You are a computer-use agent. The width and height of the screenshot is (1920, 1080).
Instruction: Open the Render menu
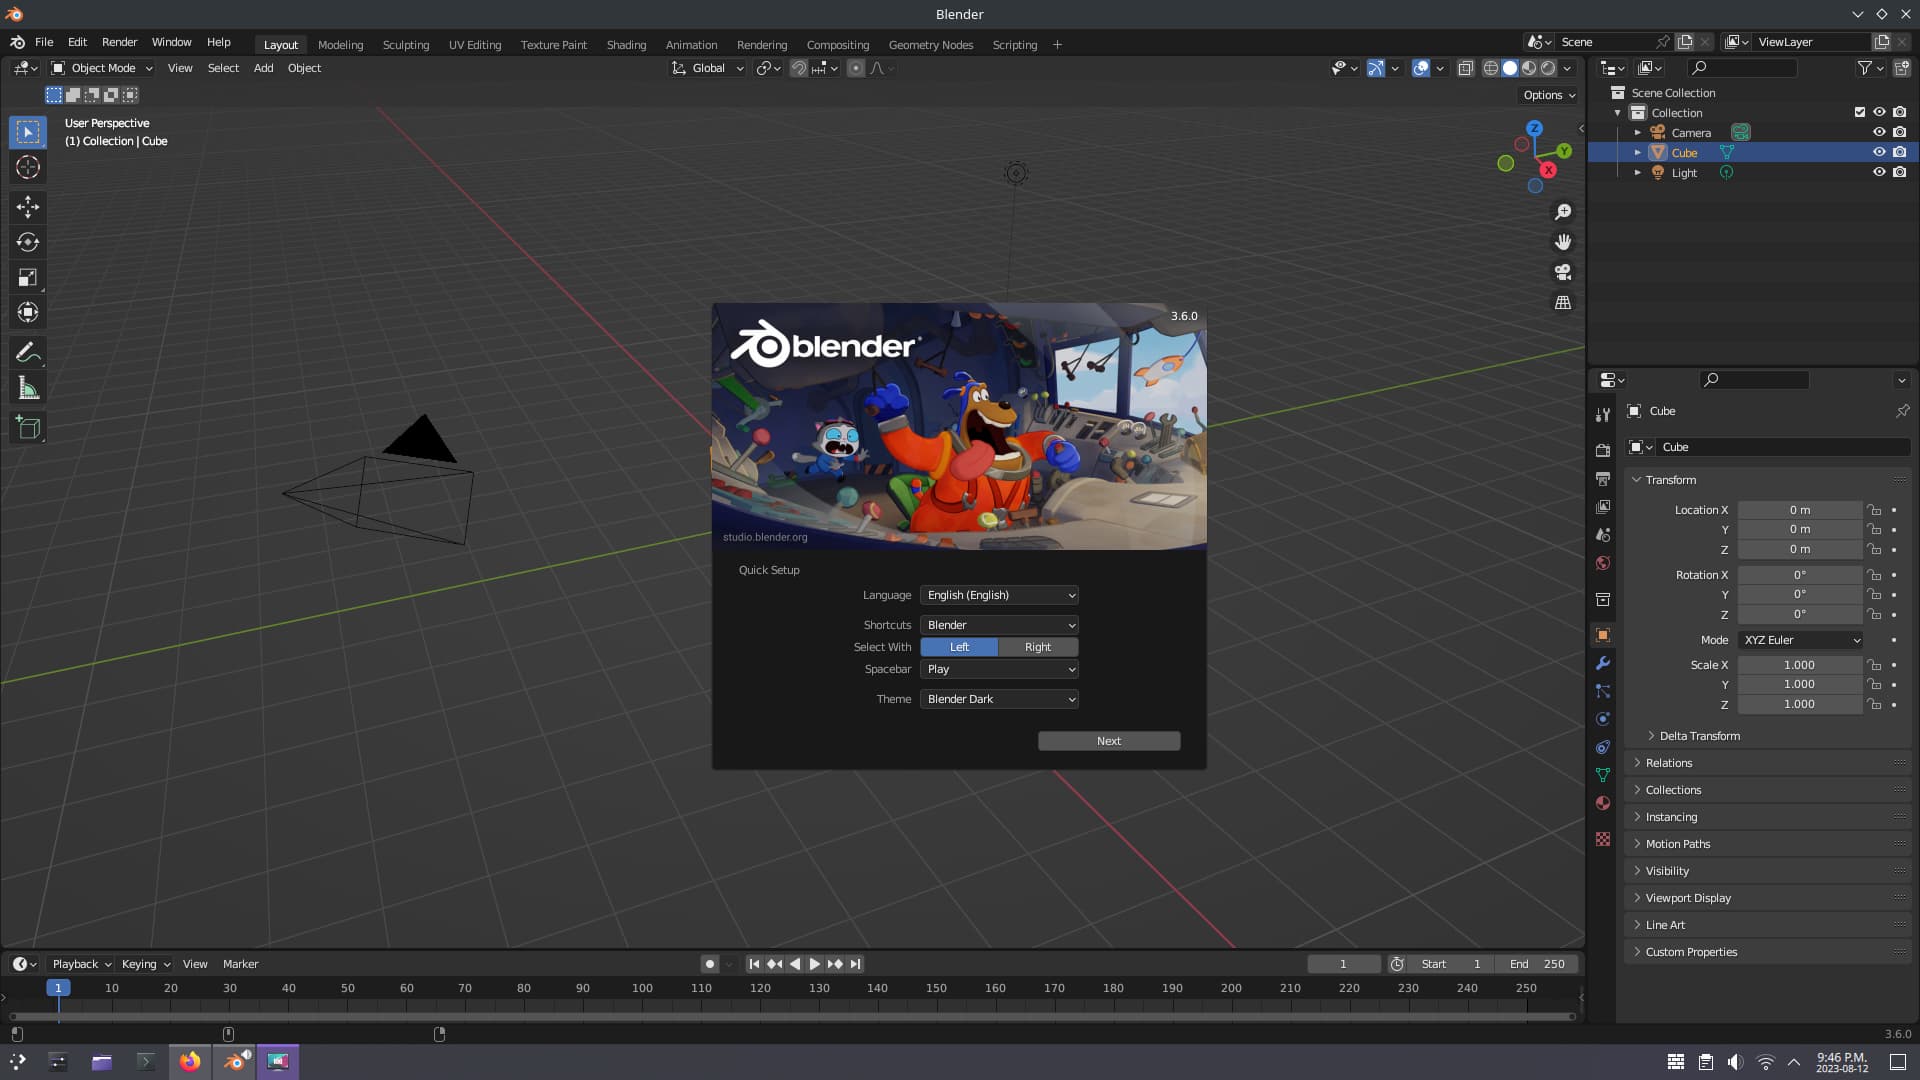pyautogui.click(x=119, y=42)
